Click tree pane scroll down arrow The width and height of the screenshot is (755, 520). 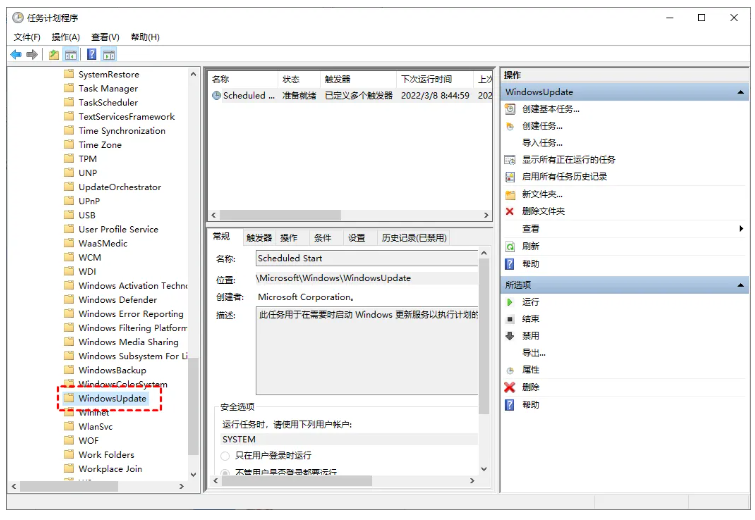pos(193,474)
